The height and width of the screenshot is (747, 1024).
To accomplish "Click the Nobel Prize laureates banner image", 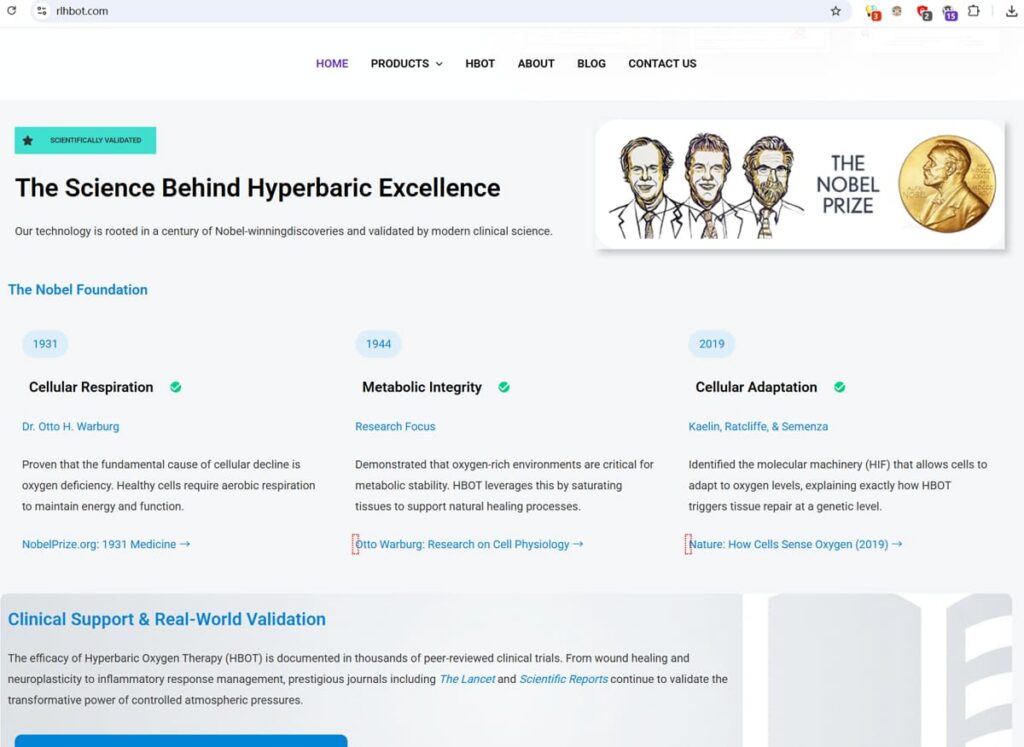I will click(x=800, y=184).
